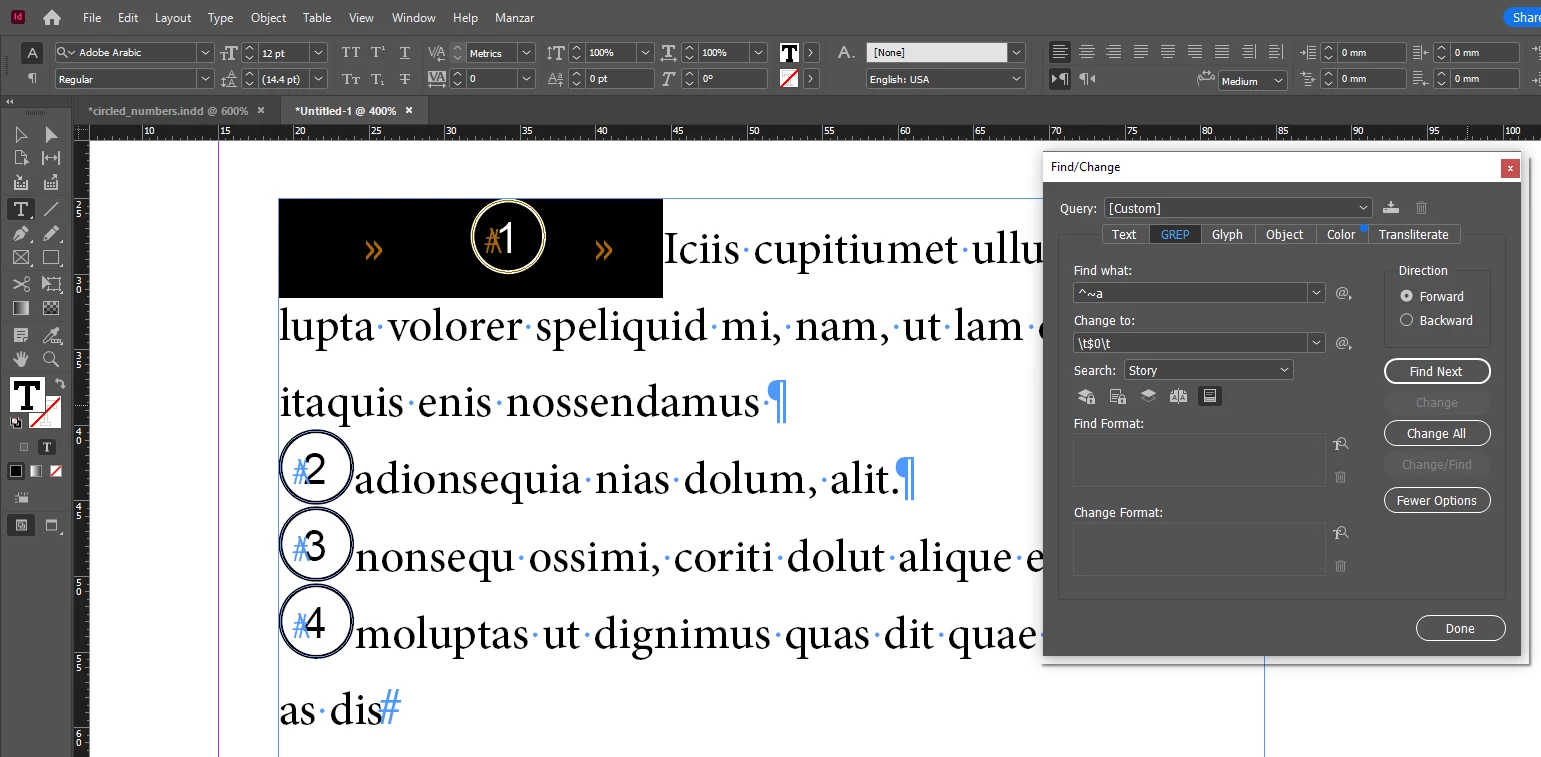Click the Fewer Options button
The width and height of the screenshot is (1541, 757).
pos(1436,500)
